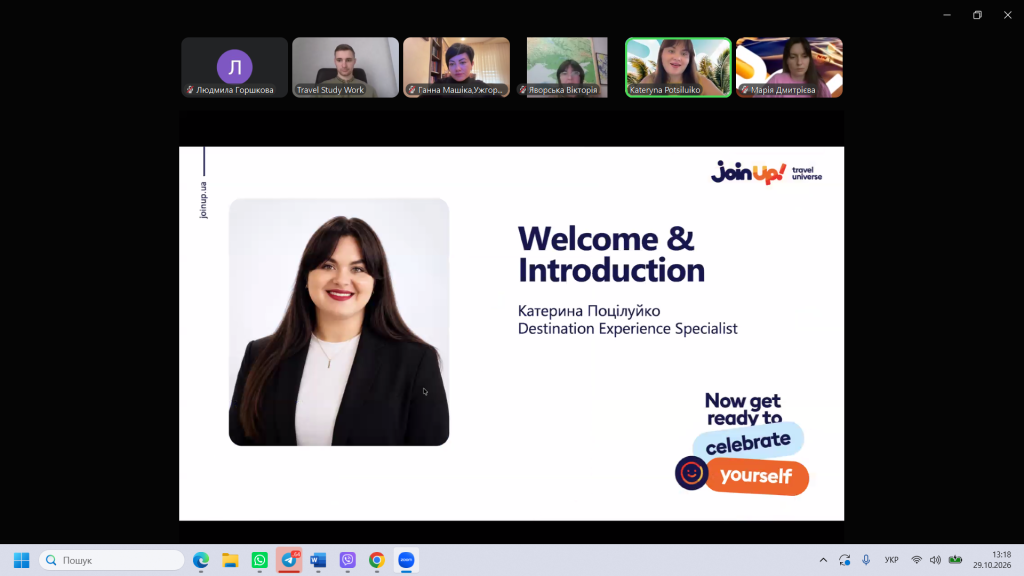Select Людмила Горшкова participant tile

[234, 67]
